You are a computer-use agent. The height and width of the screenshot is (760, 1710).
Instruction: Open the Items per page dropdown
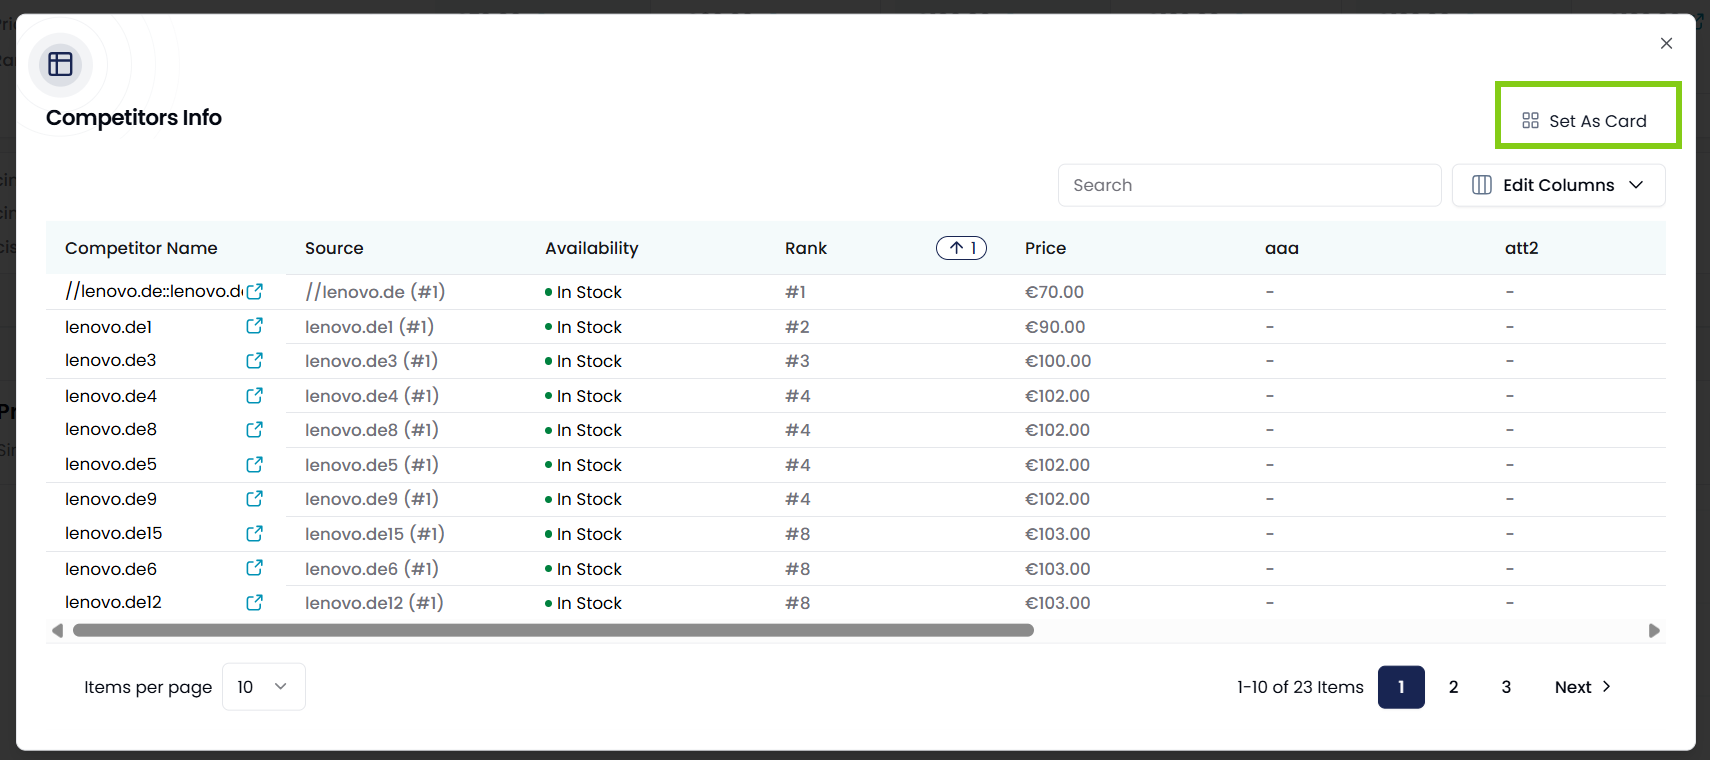click(263, 687)
